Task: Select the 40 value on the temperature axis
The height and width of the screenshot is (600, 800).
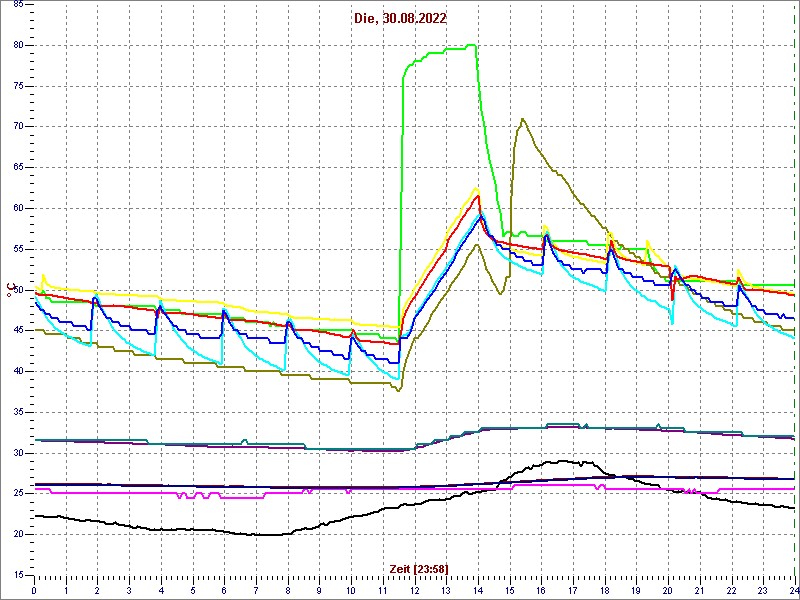Action: [17, 371]
